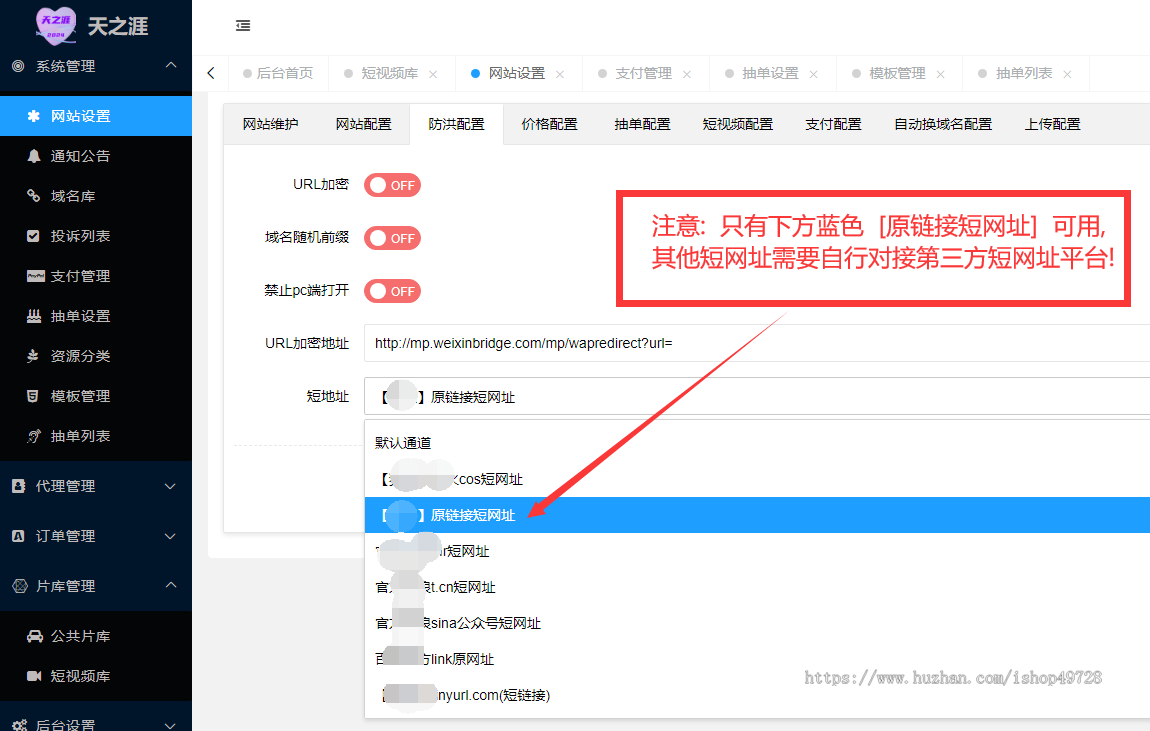Click the 投诉列表 checkbox icon
Image resolution: width=1150 pixels, height=731 pixels.
[x=33, y=236]
